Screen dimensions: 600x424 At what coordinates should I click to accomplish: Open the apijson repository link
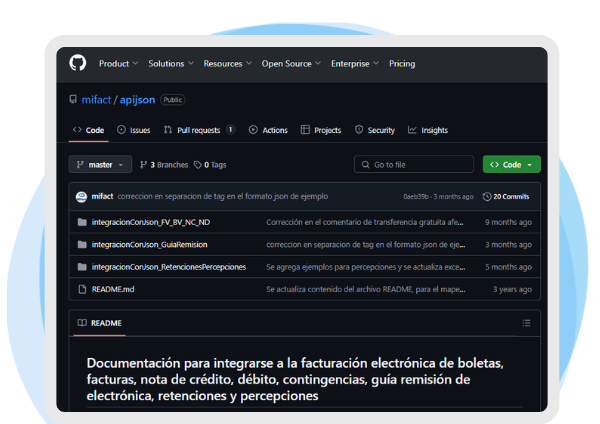pos(137,100)
